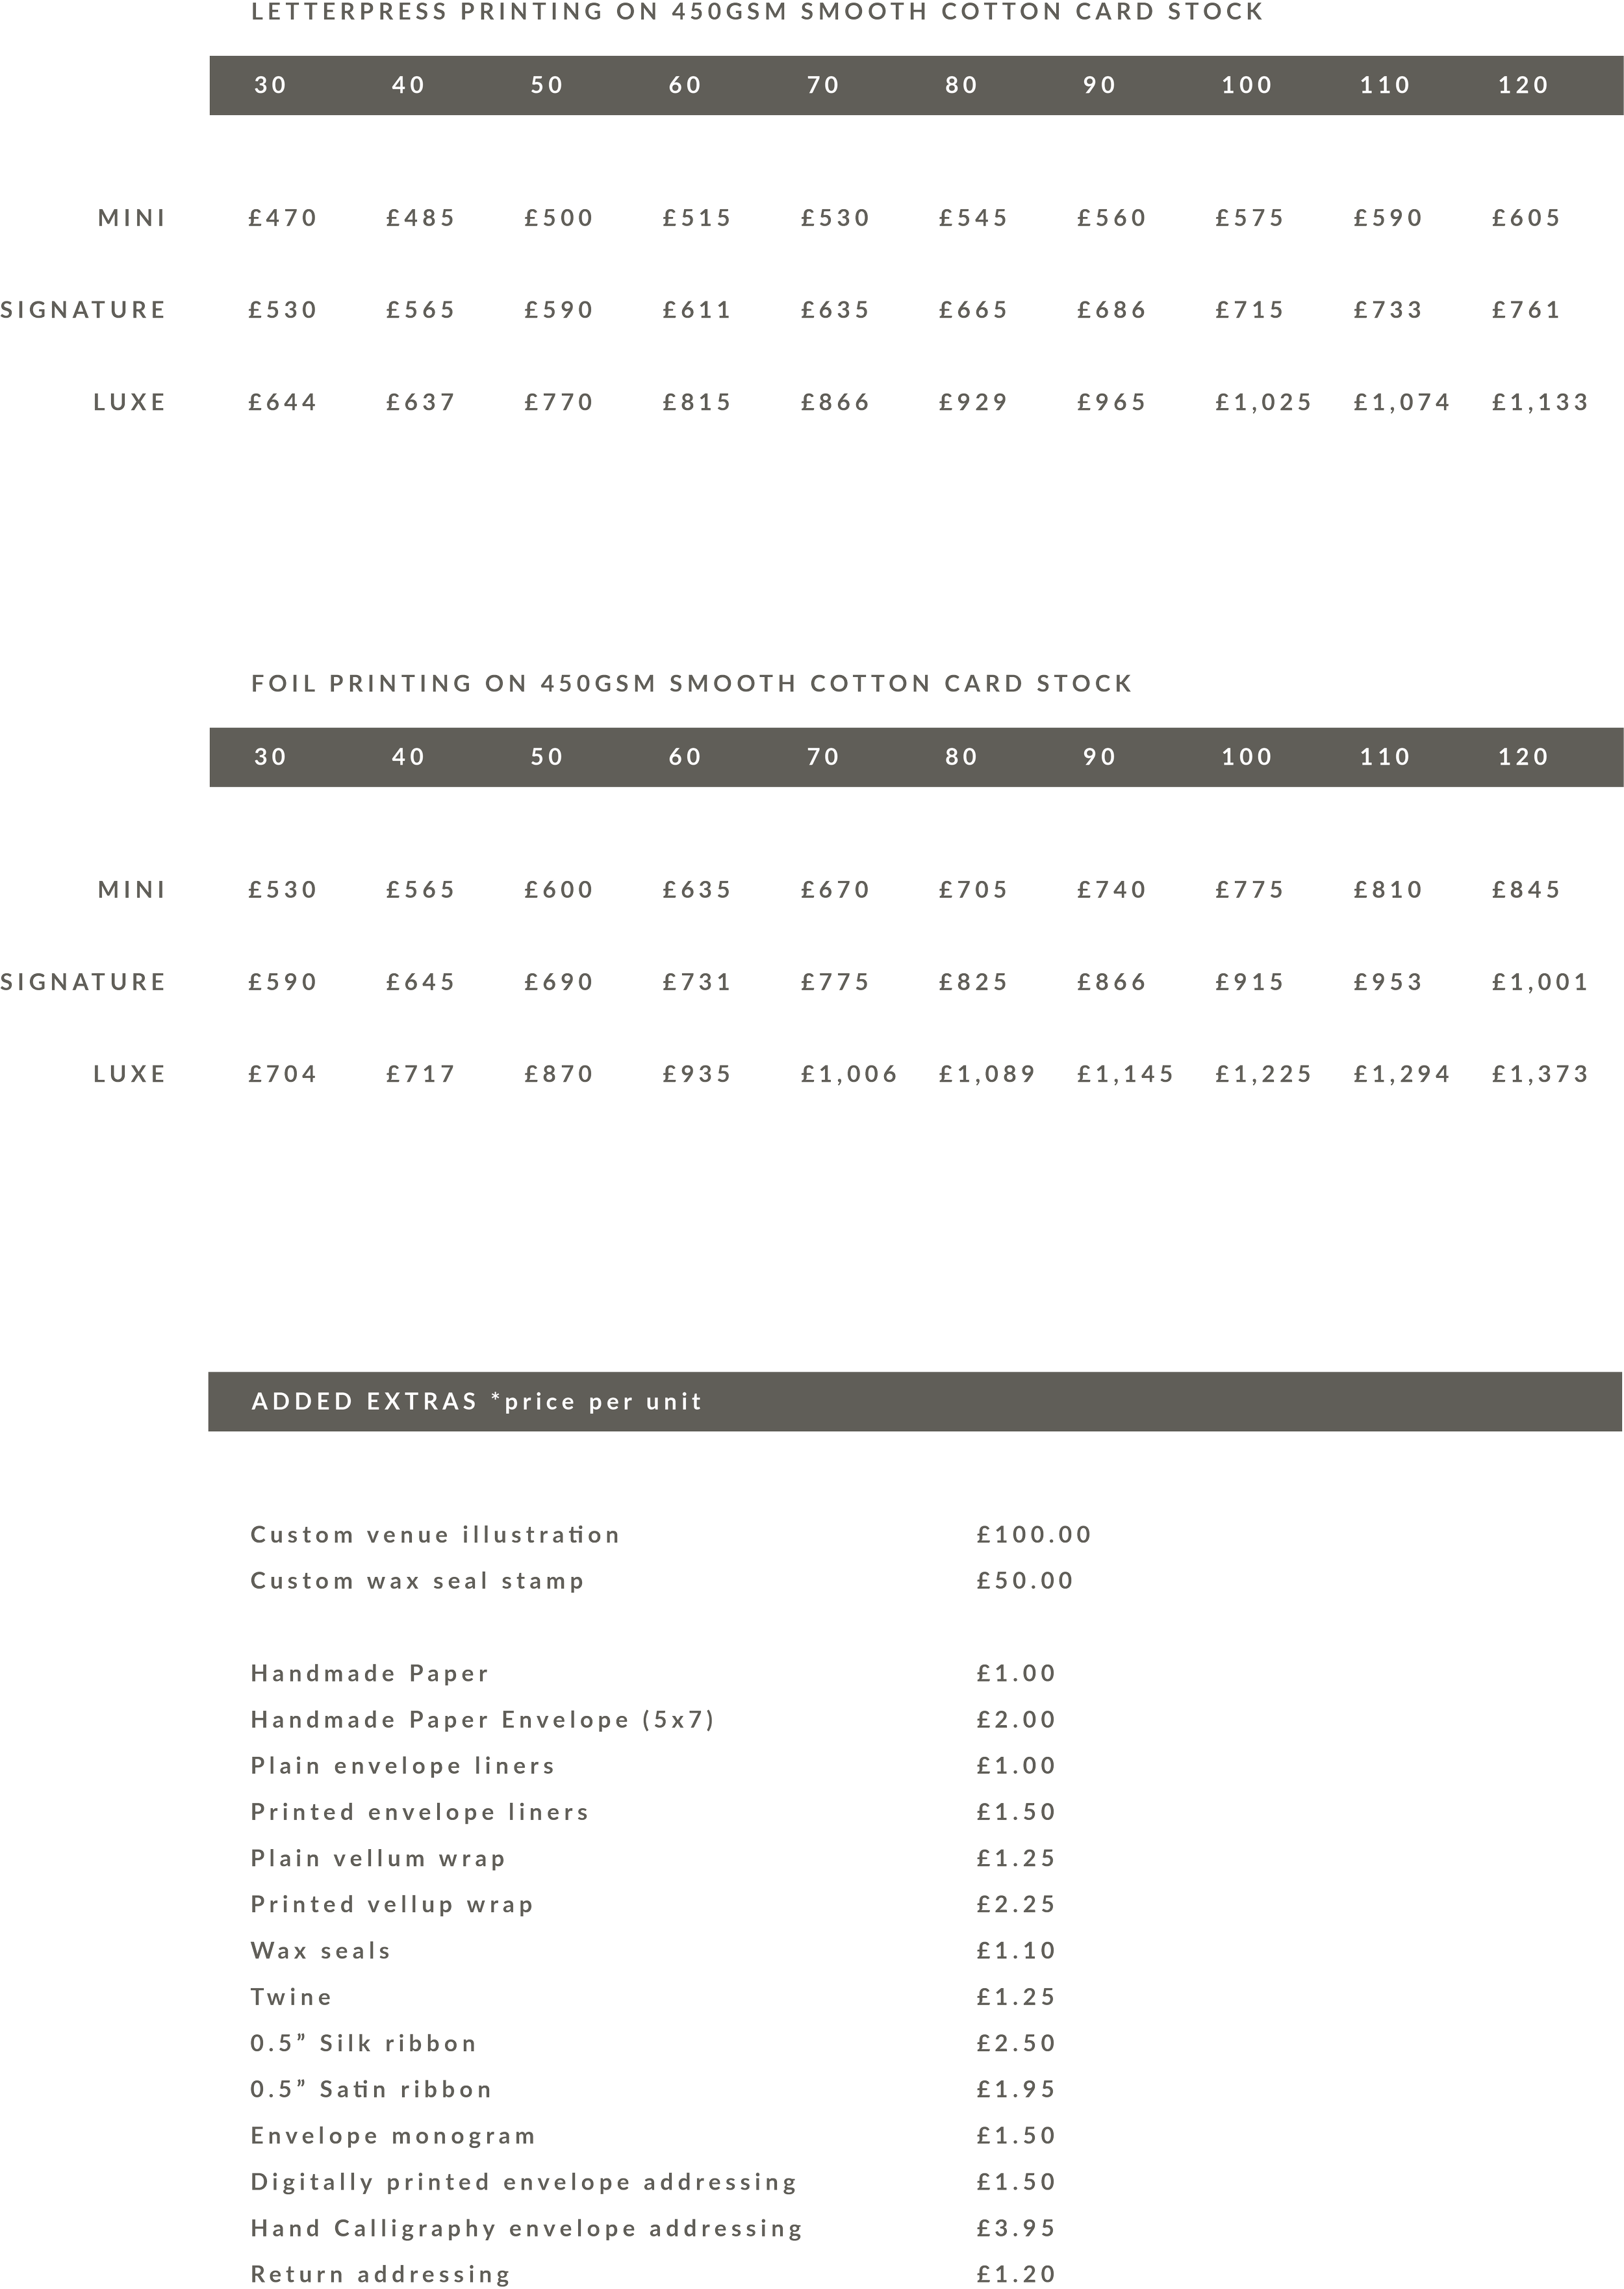
Task: Click the 30 quantity column in Foil table
Action: [270, 757]
